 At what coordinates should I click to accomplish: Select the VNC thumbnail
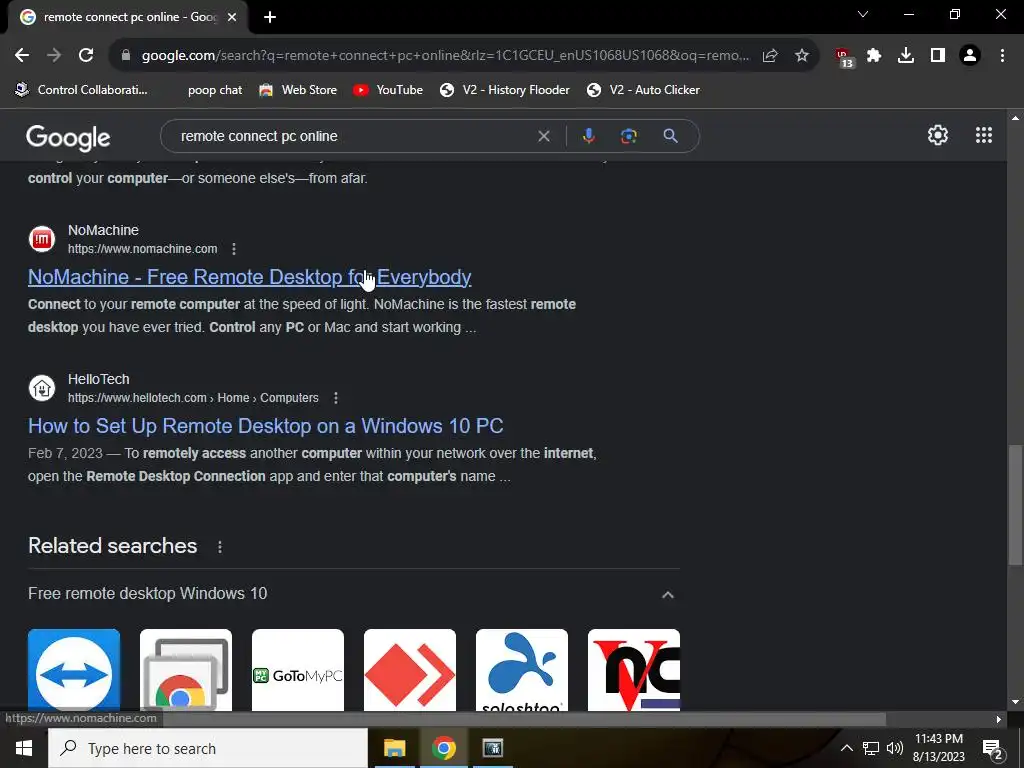click(634, 670)
